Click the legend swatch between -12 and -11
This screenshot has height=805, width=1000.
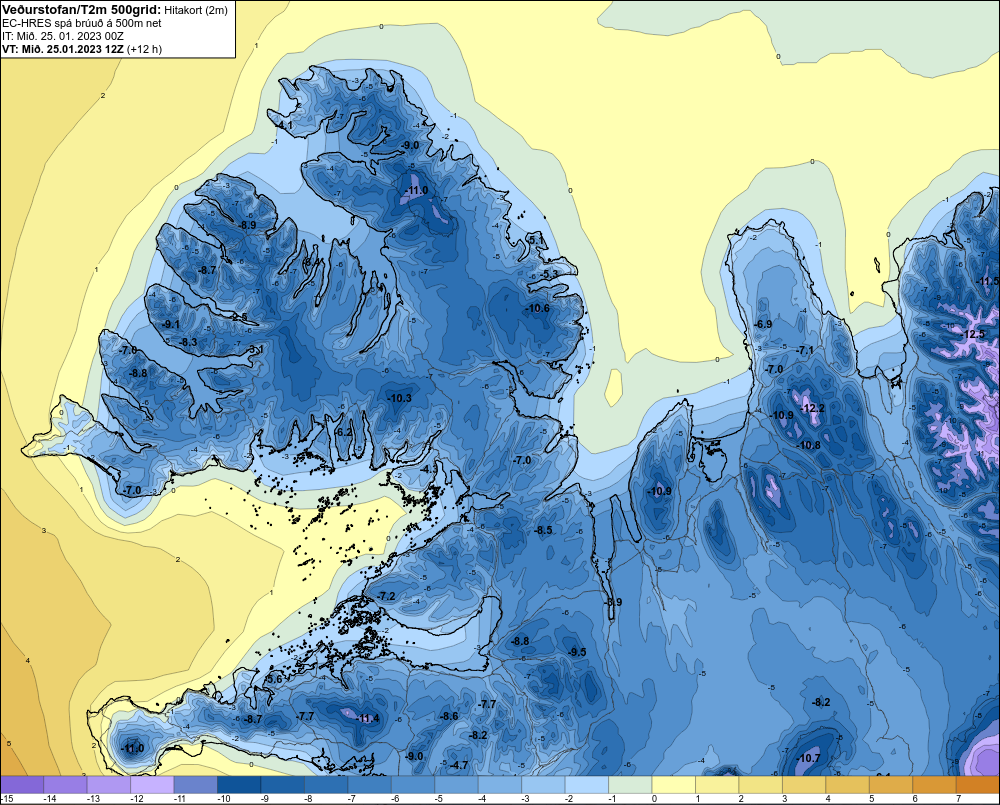tap(152, 785)
